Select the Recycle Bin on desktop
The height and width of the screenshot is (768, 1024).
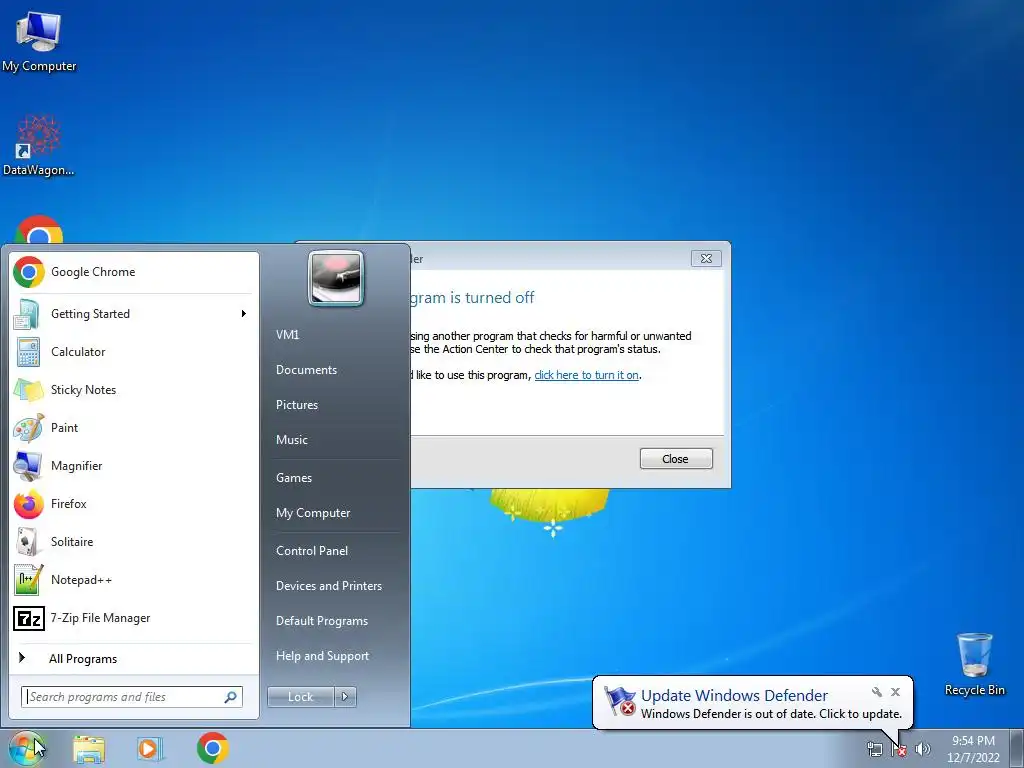coord(974,664)
